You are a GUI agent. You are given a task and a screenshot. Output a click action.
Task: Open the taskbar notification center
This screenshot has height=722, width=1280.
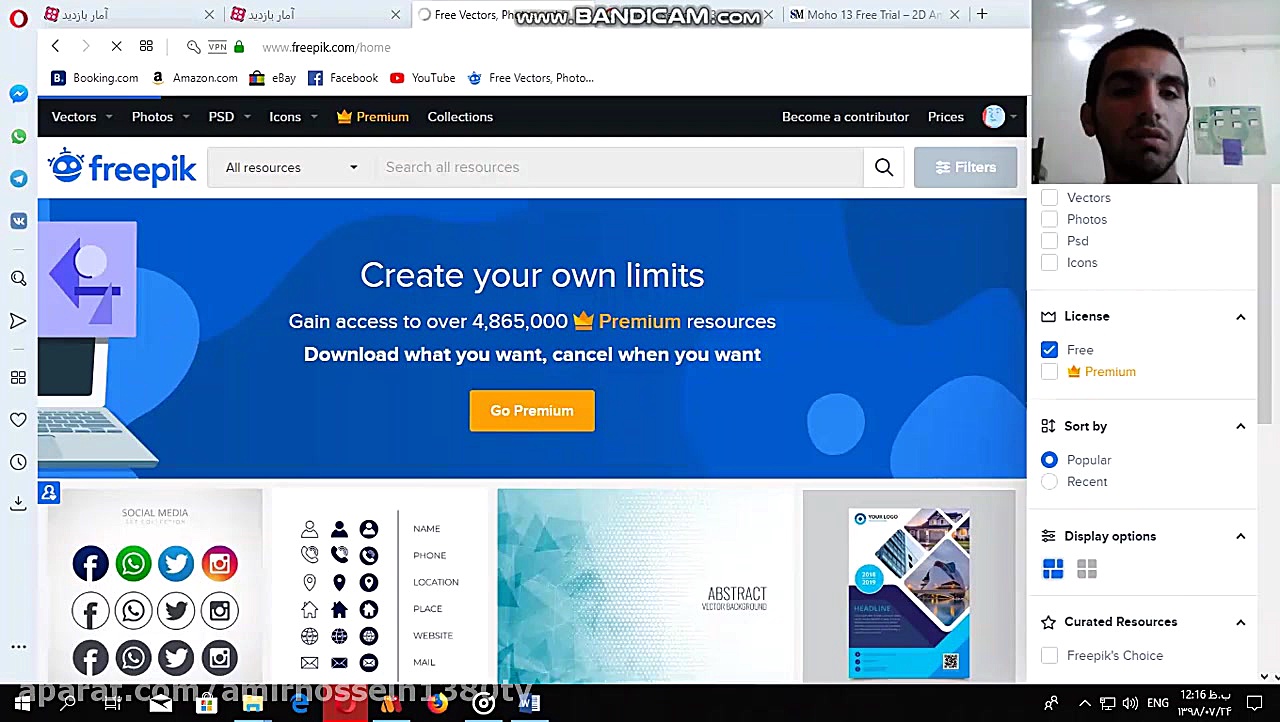click(x=1255, y=703)
